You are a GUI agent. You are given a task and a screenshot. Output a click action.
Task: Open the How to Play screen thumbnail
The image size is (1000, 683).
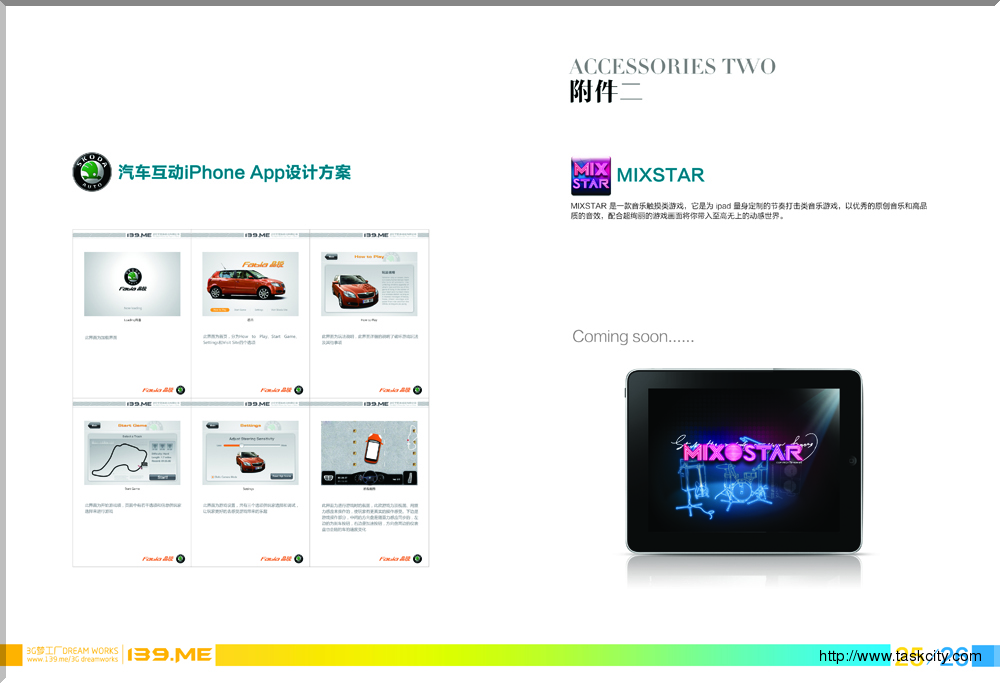tap(369, 284)
